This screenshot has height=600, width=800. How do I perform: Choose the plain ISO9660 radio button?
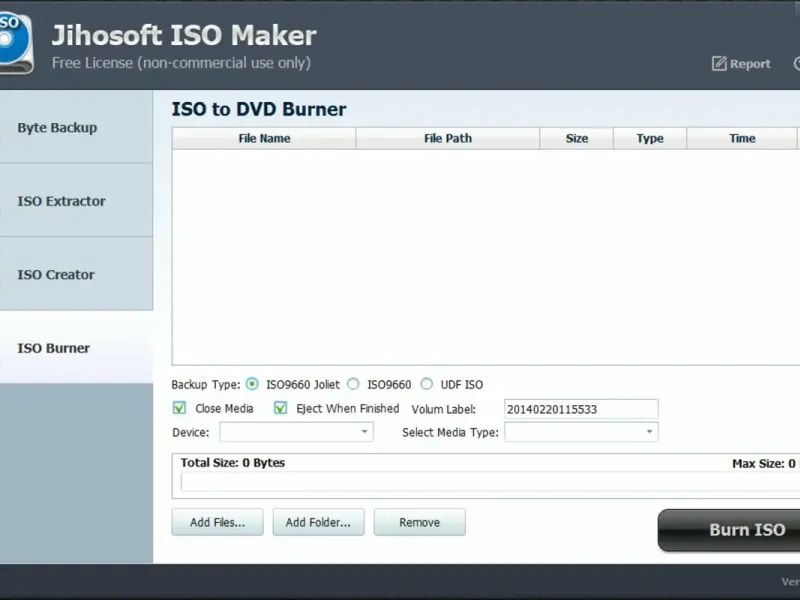coord(353,384)
